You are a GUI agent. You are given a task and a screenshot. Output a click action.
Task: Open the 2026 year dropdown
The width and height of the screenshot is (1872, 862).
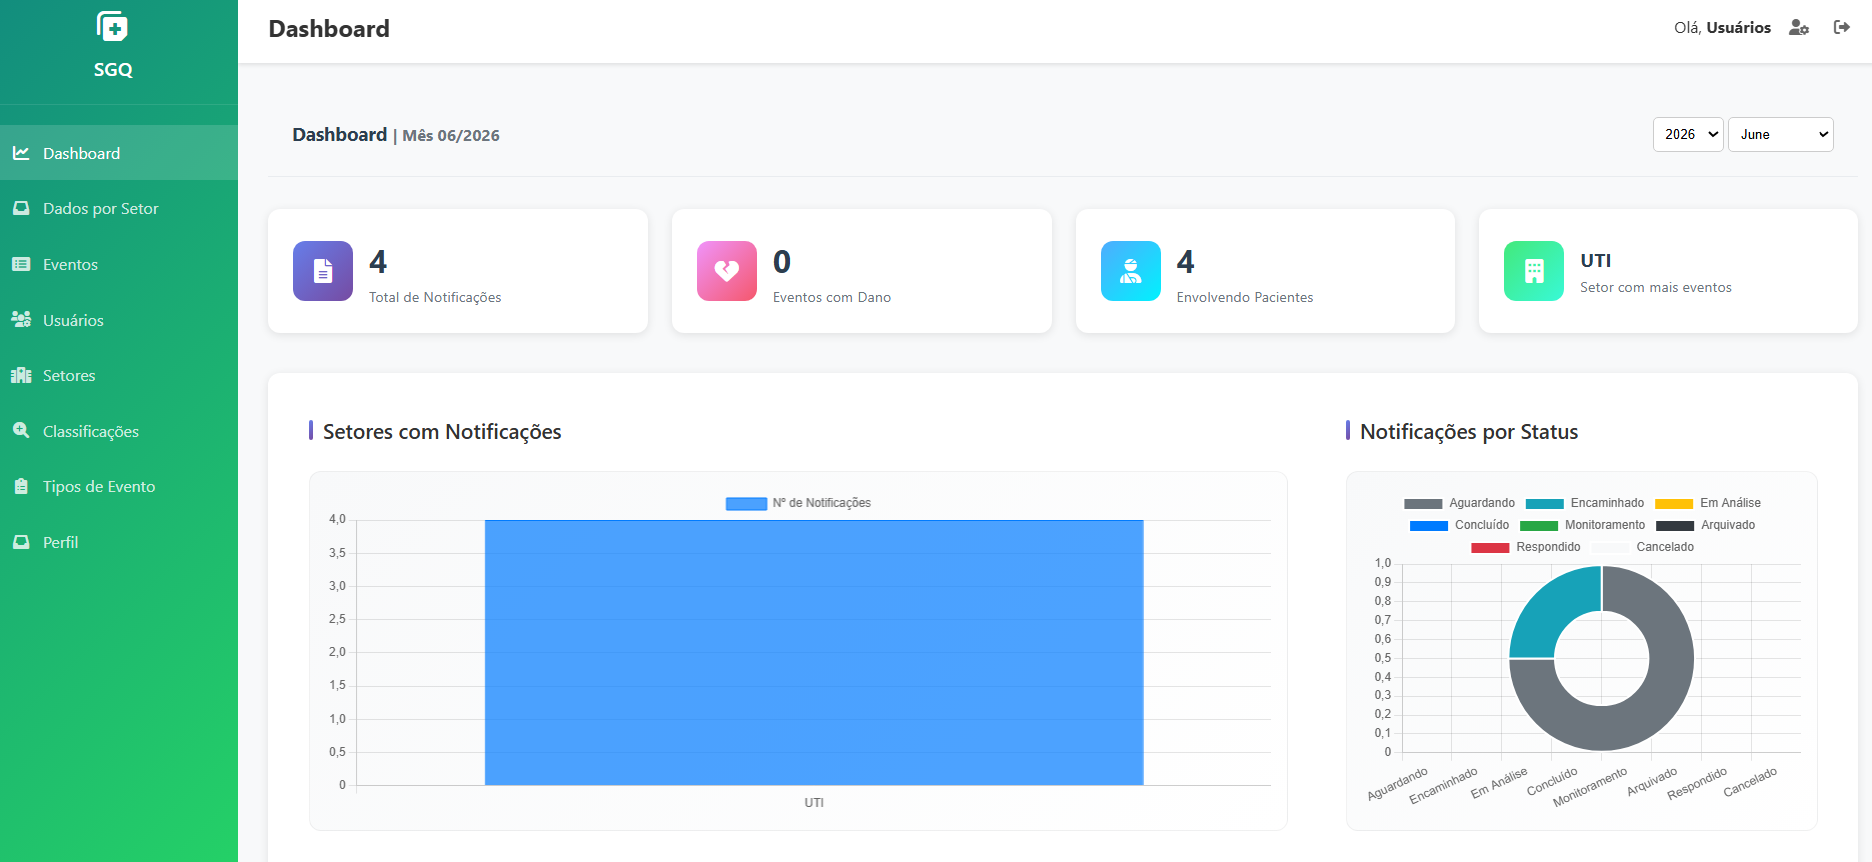click(1688, 134)
